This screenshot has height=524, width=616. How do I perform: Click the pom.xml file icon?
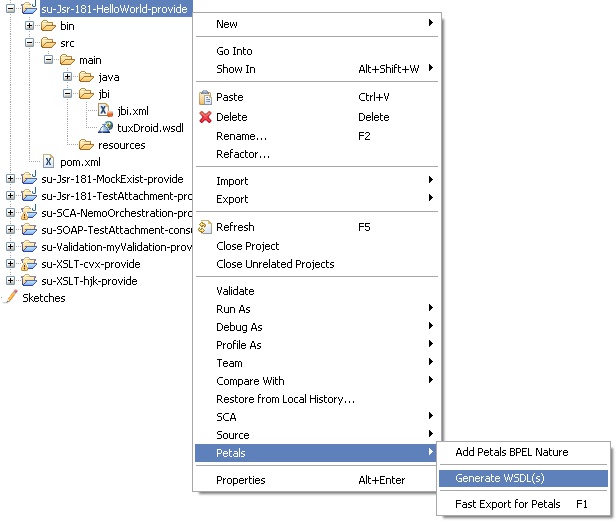pos(48,162)
